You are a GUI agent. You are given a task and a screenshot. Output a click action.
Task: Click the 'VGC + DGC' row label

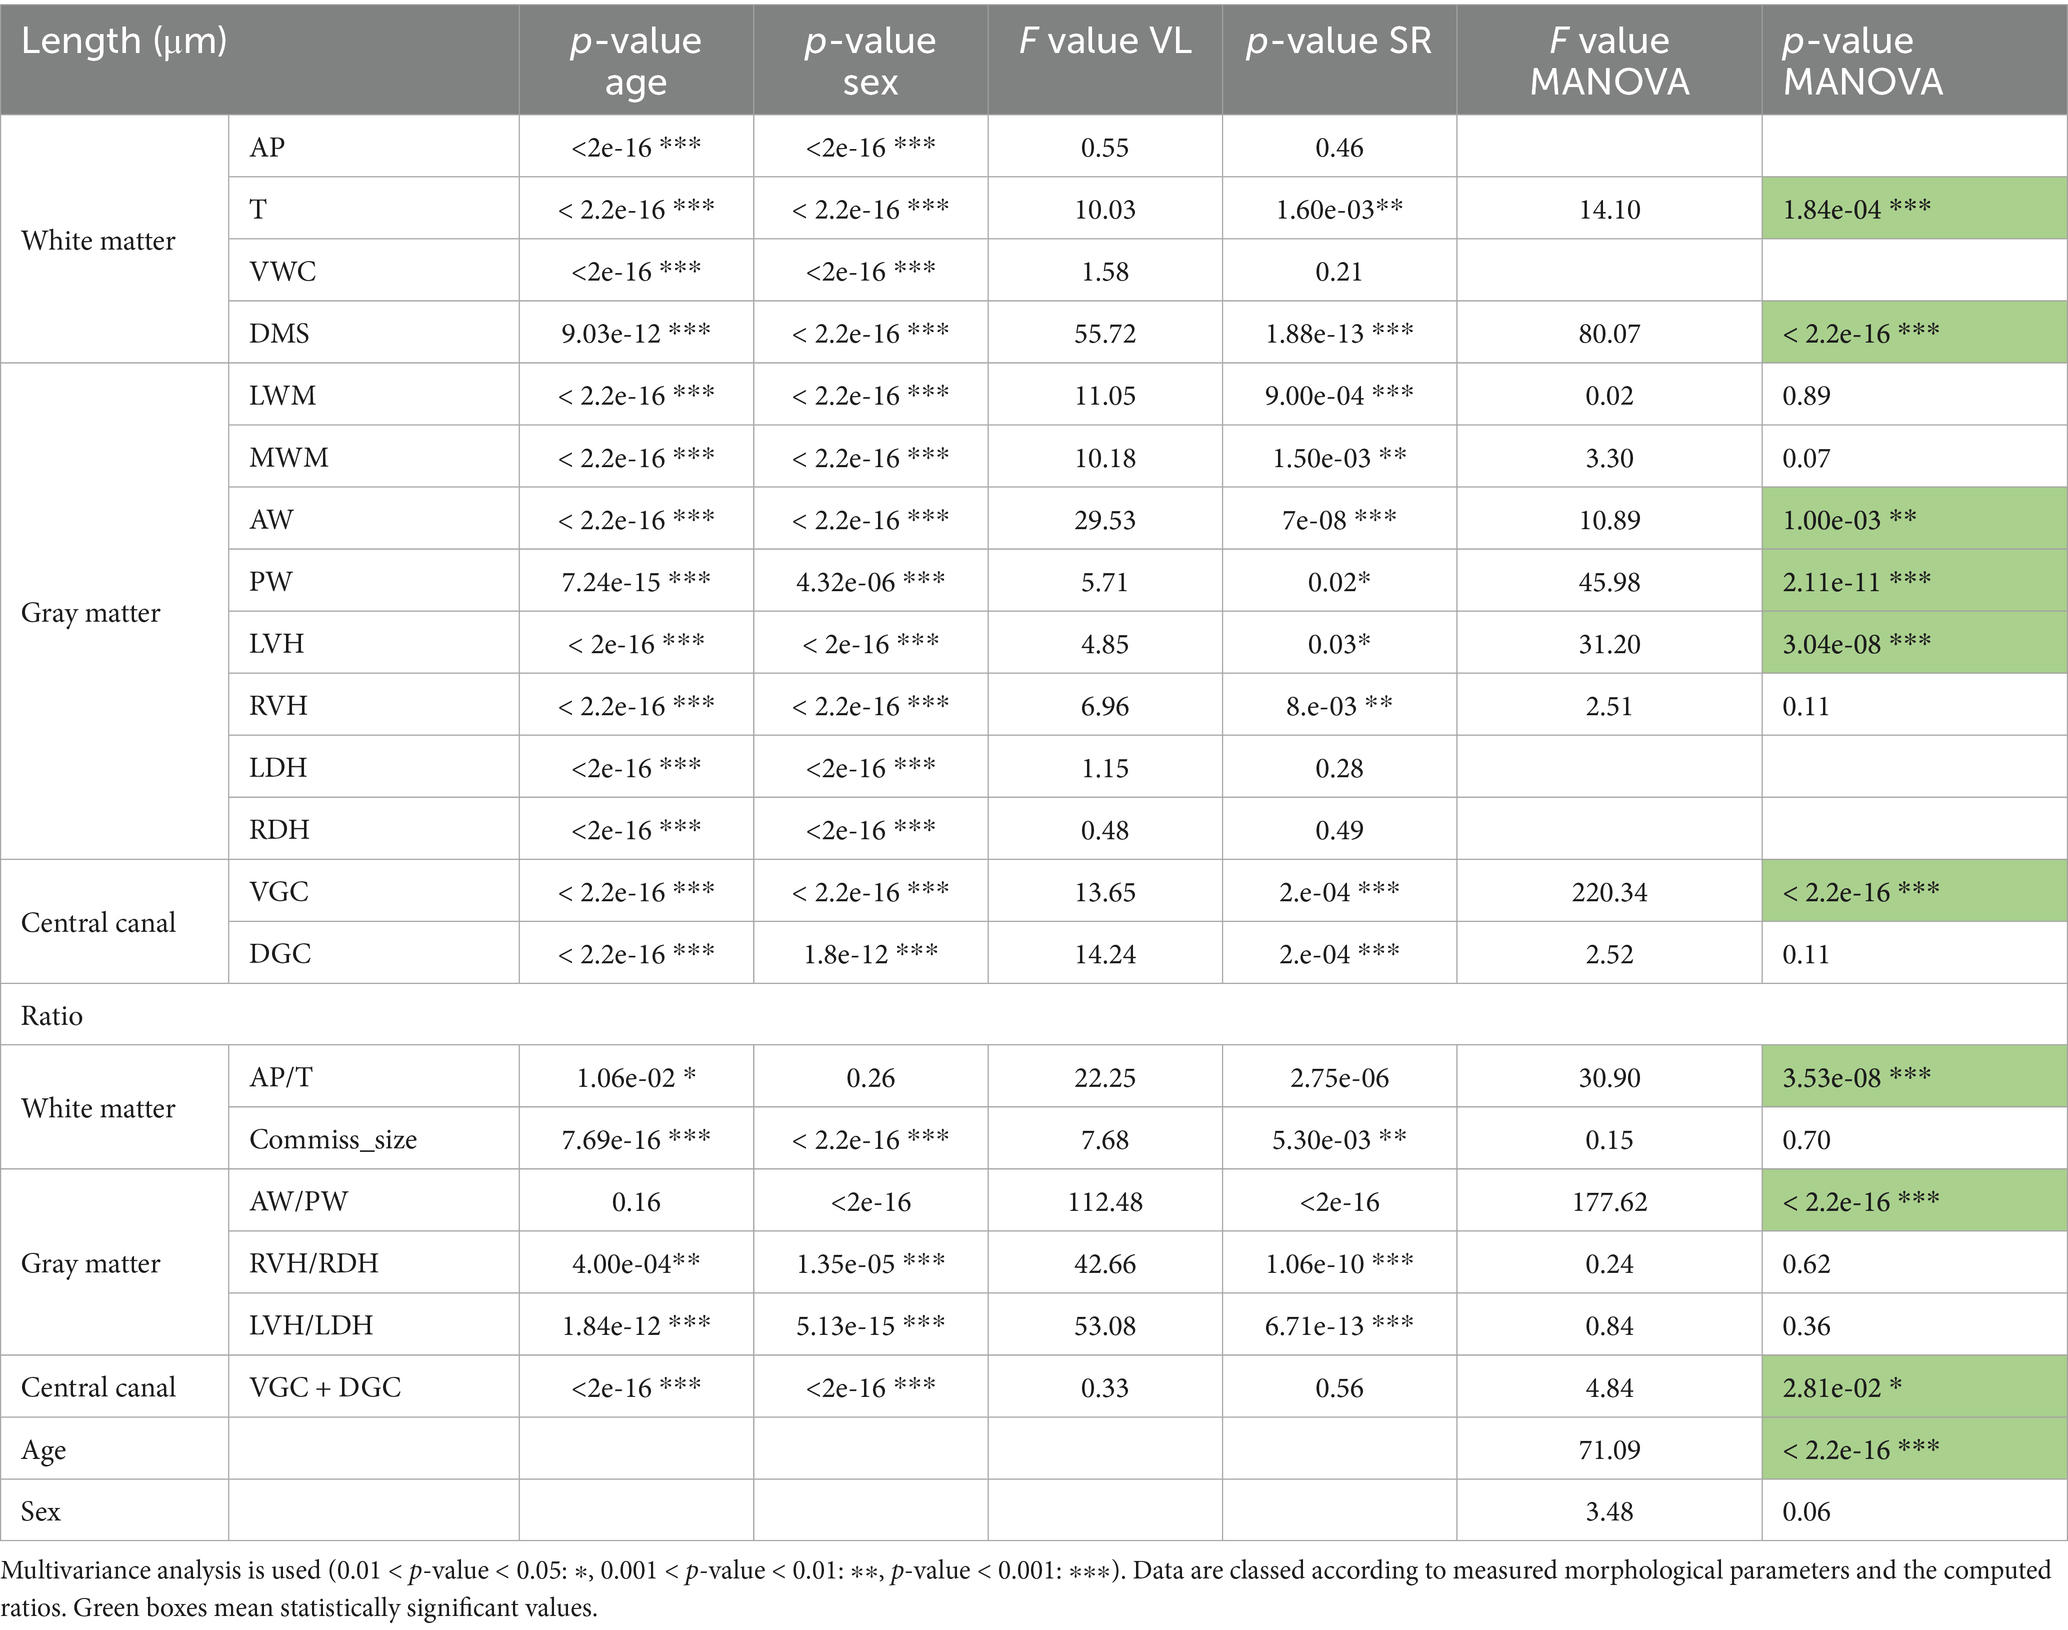325,1387
